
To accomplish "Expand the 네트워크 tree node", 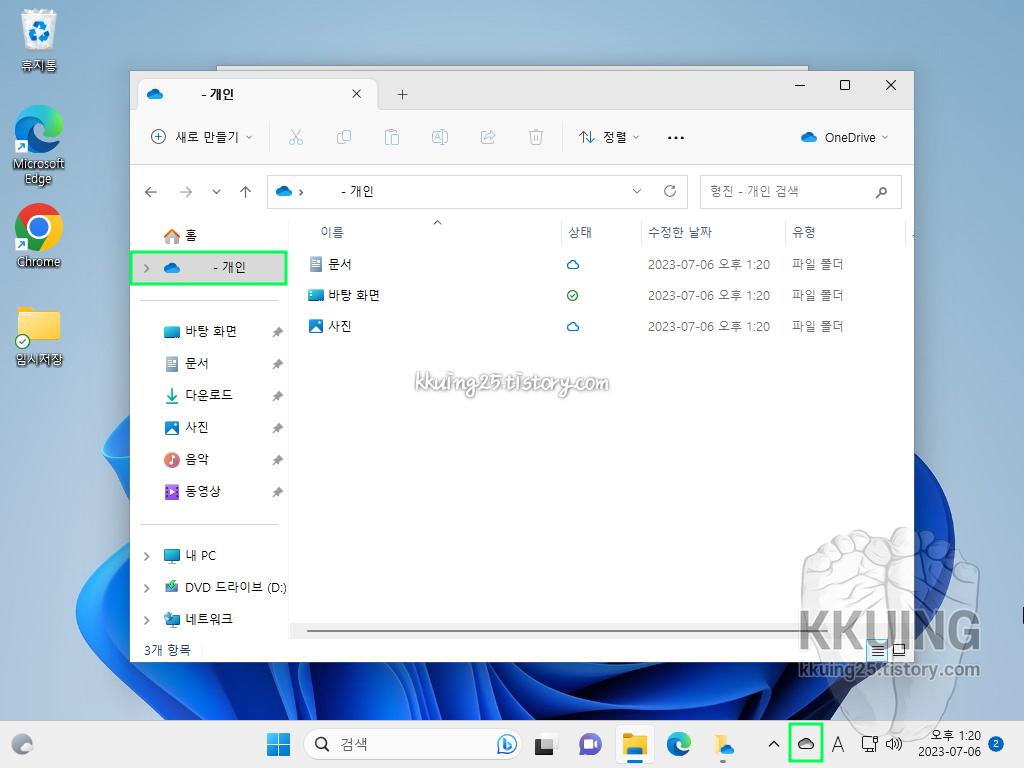I will [147, 620].
